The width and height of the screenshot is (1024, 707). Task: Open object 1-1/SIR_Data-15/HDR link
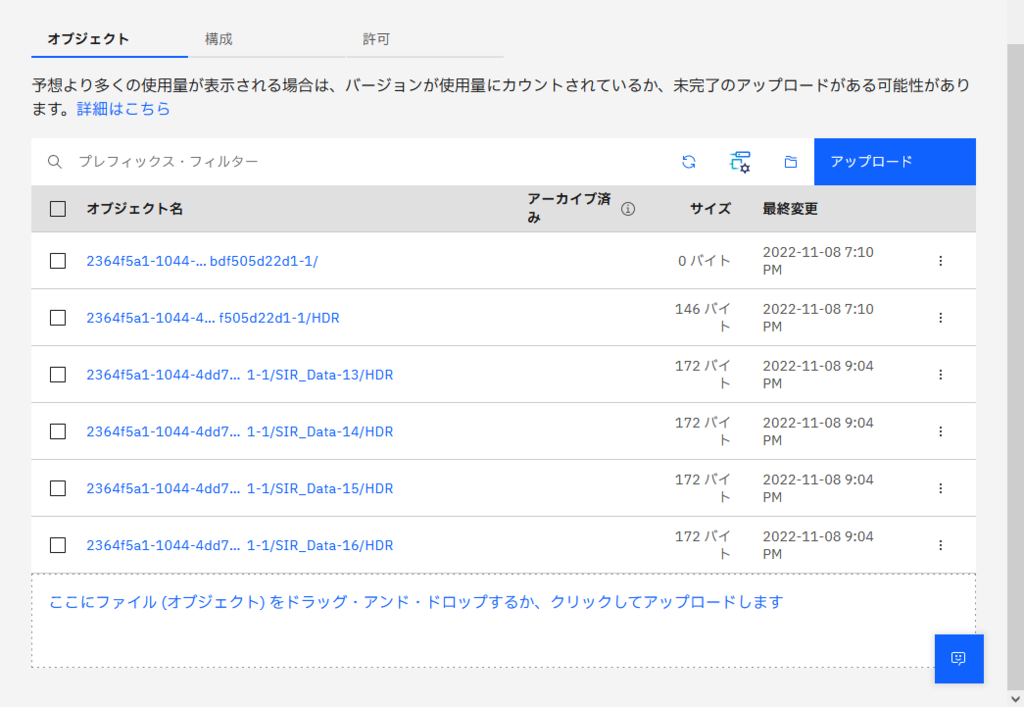[x=240, y=488]
